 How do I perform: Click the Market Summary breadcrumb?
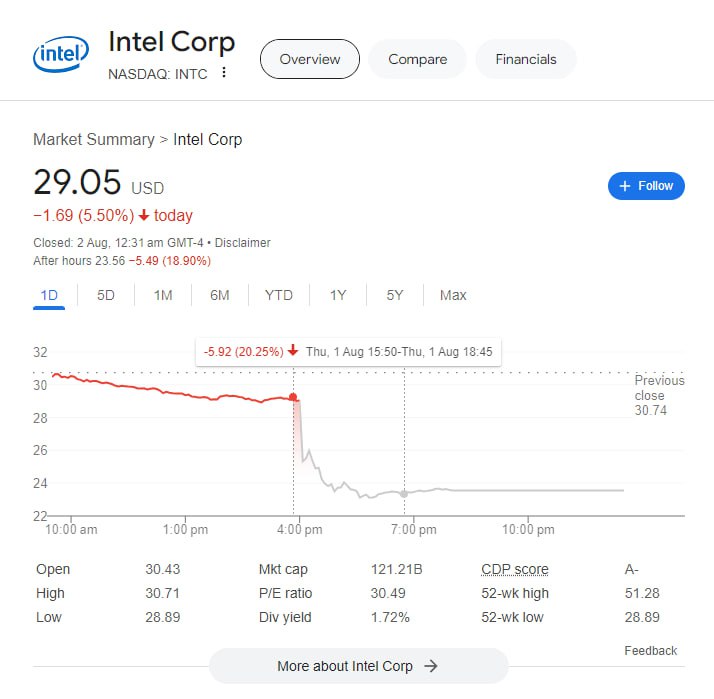coord(93,139)
